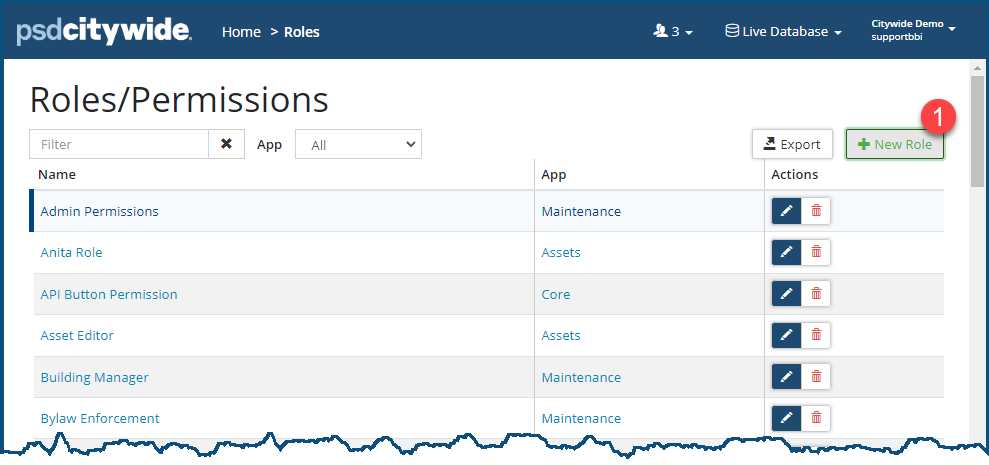Expand the Live Database menu
Image resolution: width=989 pixels, height=465 pixels.
click(x=783, y=31)
